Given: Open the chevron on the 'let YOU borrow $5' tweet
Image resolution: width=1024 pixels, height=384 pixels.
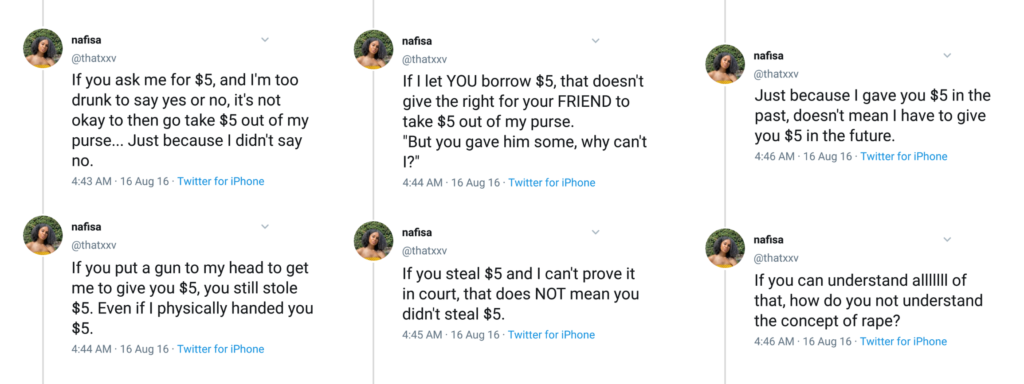Looking at the screenshot, I should tap(595, 40).
